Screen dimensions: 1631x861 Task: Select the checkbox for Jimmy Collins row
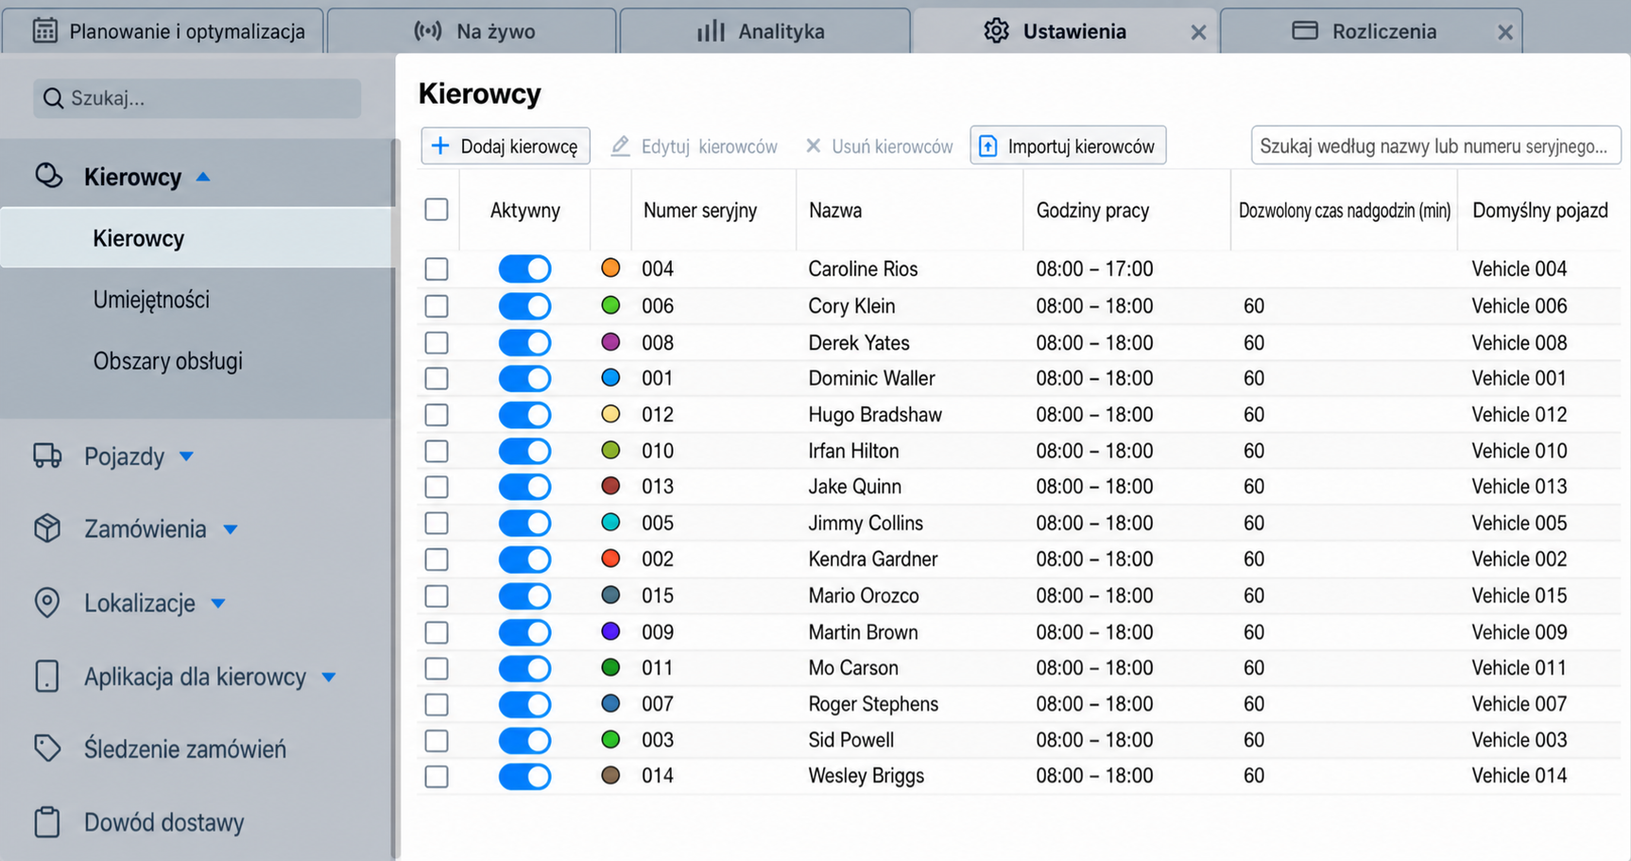pos(436,523)
